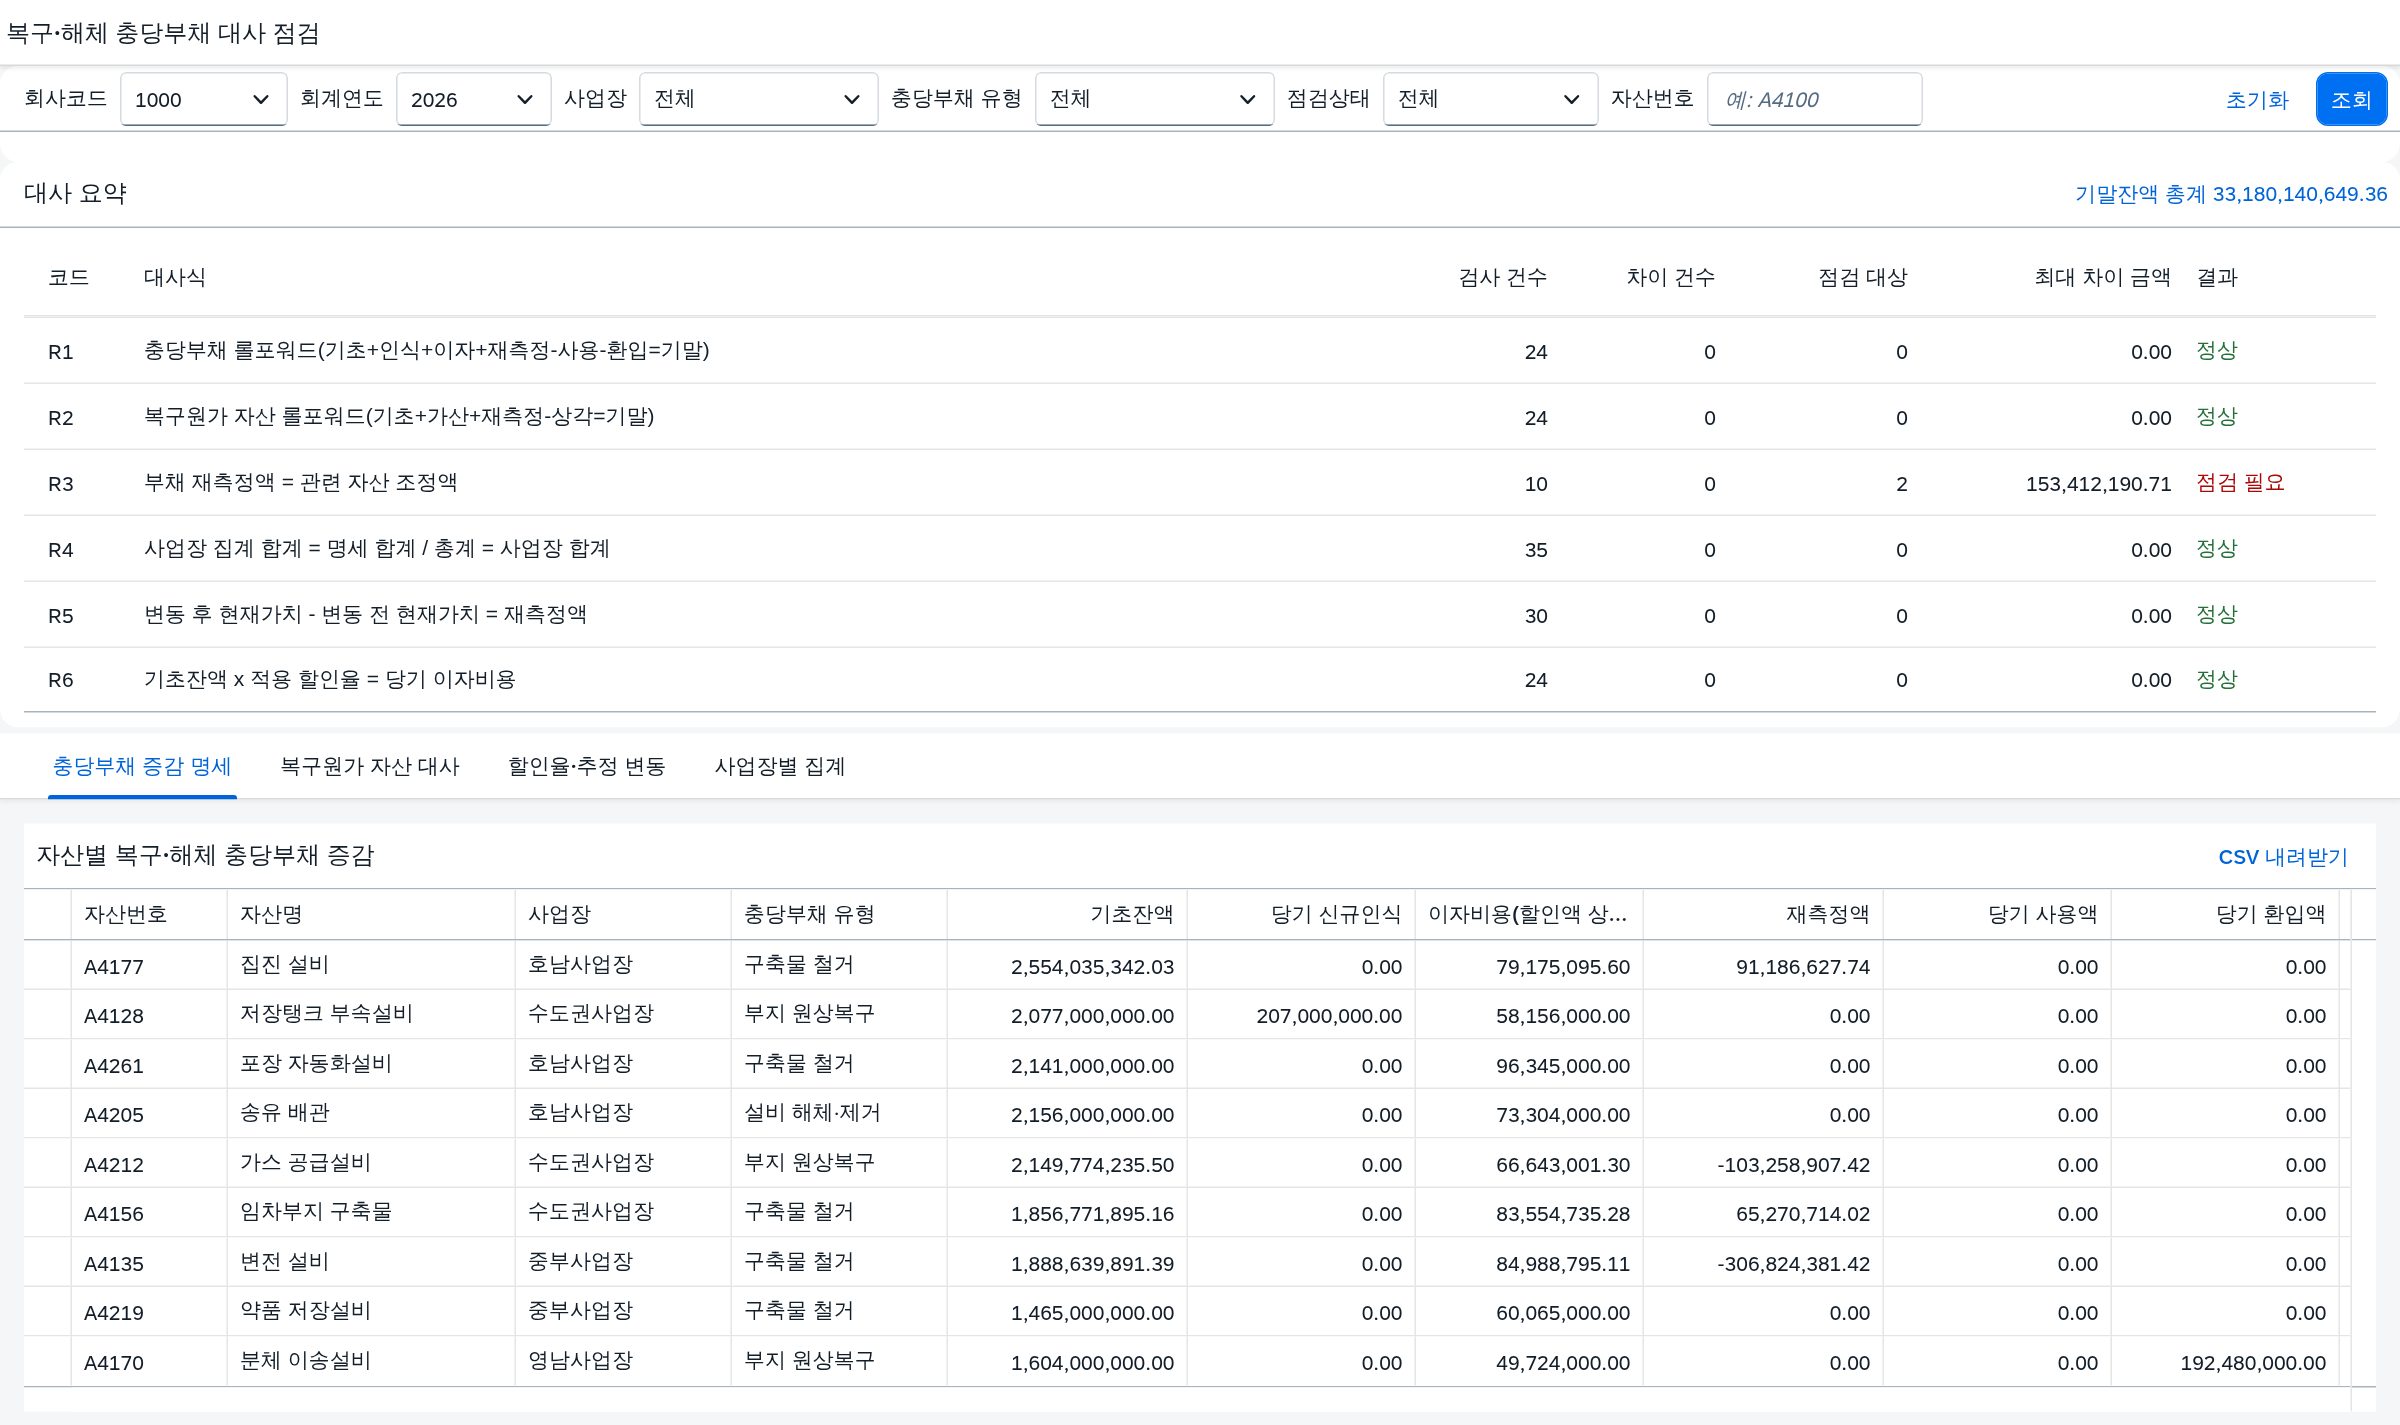Sort by 이자비용(할인액 상… column header
2400x1425 pixels.
coord(1529,914)
